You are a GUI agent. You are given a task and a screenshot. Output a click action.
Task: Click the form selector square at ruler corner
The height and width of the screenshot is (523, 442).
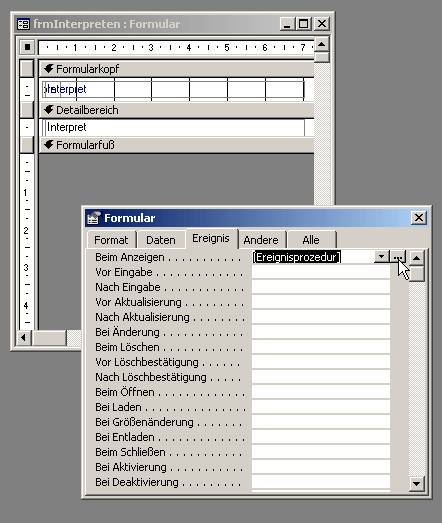click(x=27, y=47)
